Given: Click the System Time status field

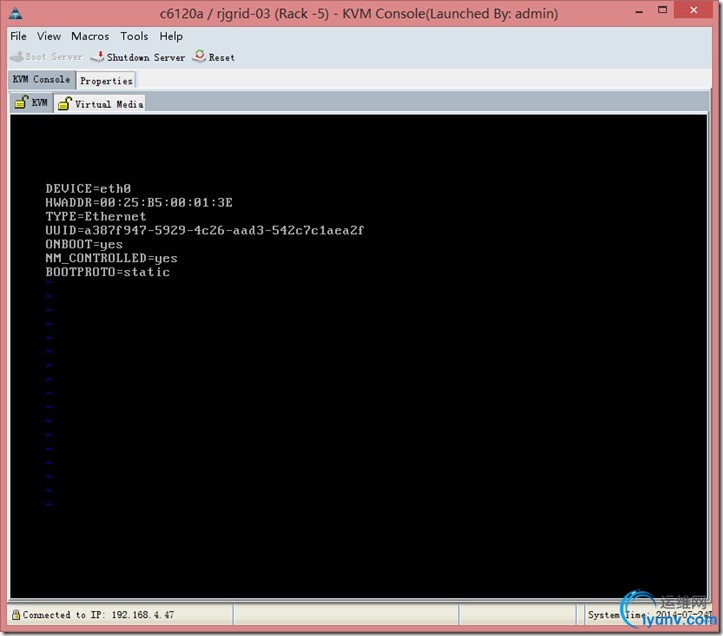Looking at the screenshot, I should tap(649, 615).
